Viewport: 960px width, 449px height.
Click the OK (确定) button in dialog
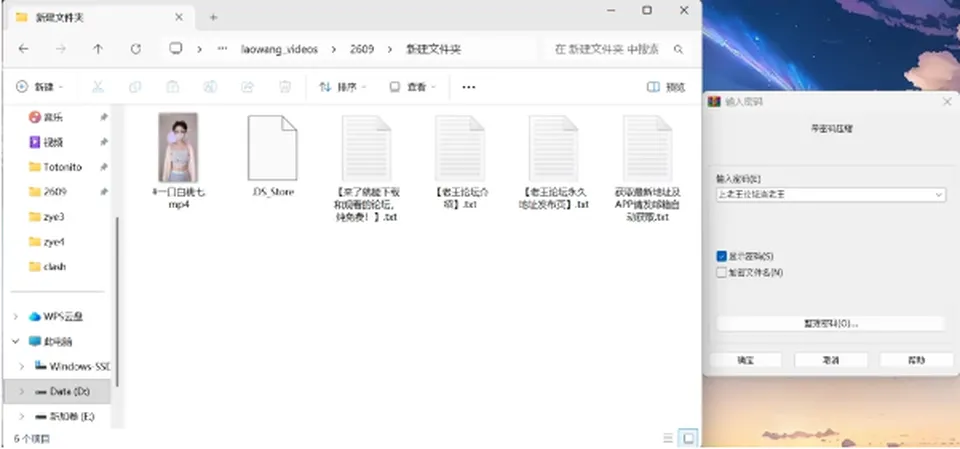point(745,360)
